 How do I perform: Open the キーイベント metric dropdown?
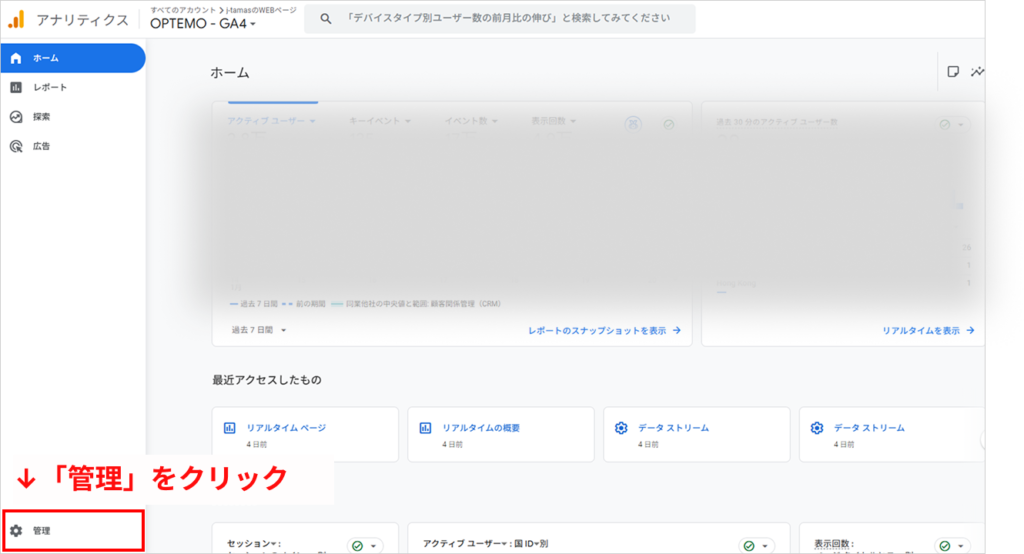(380, 121)
